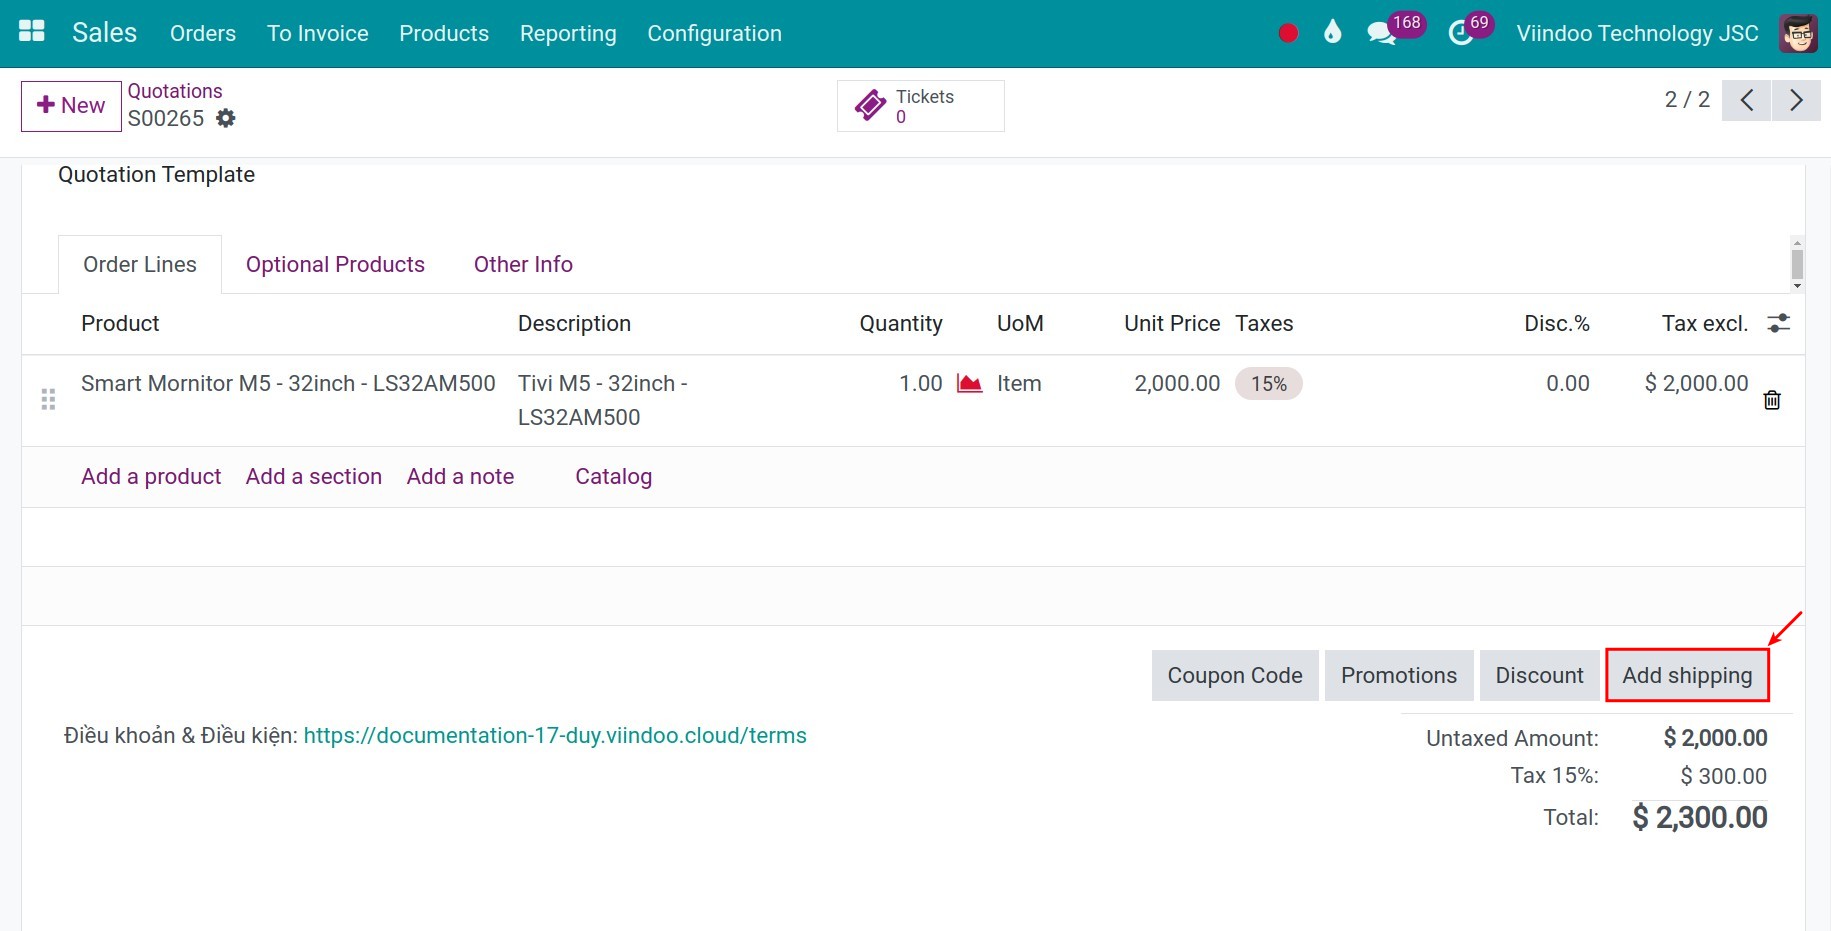Click Add a product link
Image resolution: width=1831 pixels, height=931 pixels.
click(x=151, y=476)
